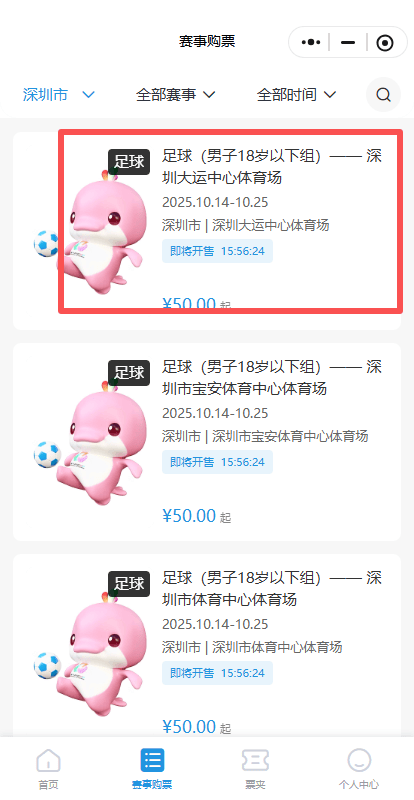Go to 首页 home icon
Viewport: 414px width, 800px height.
[48, 761]
